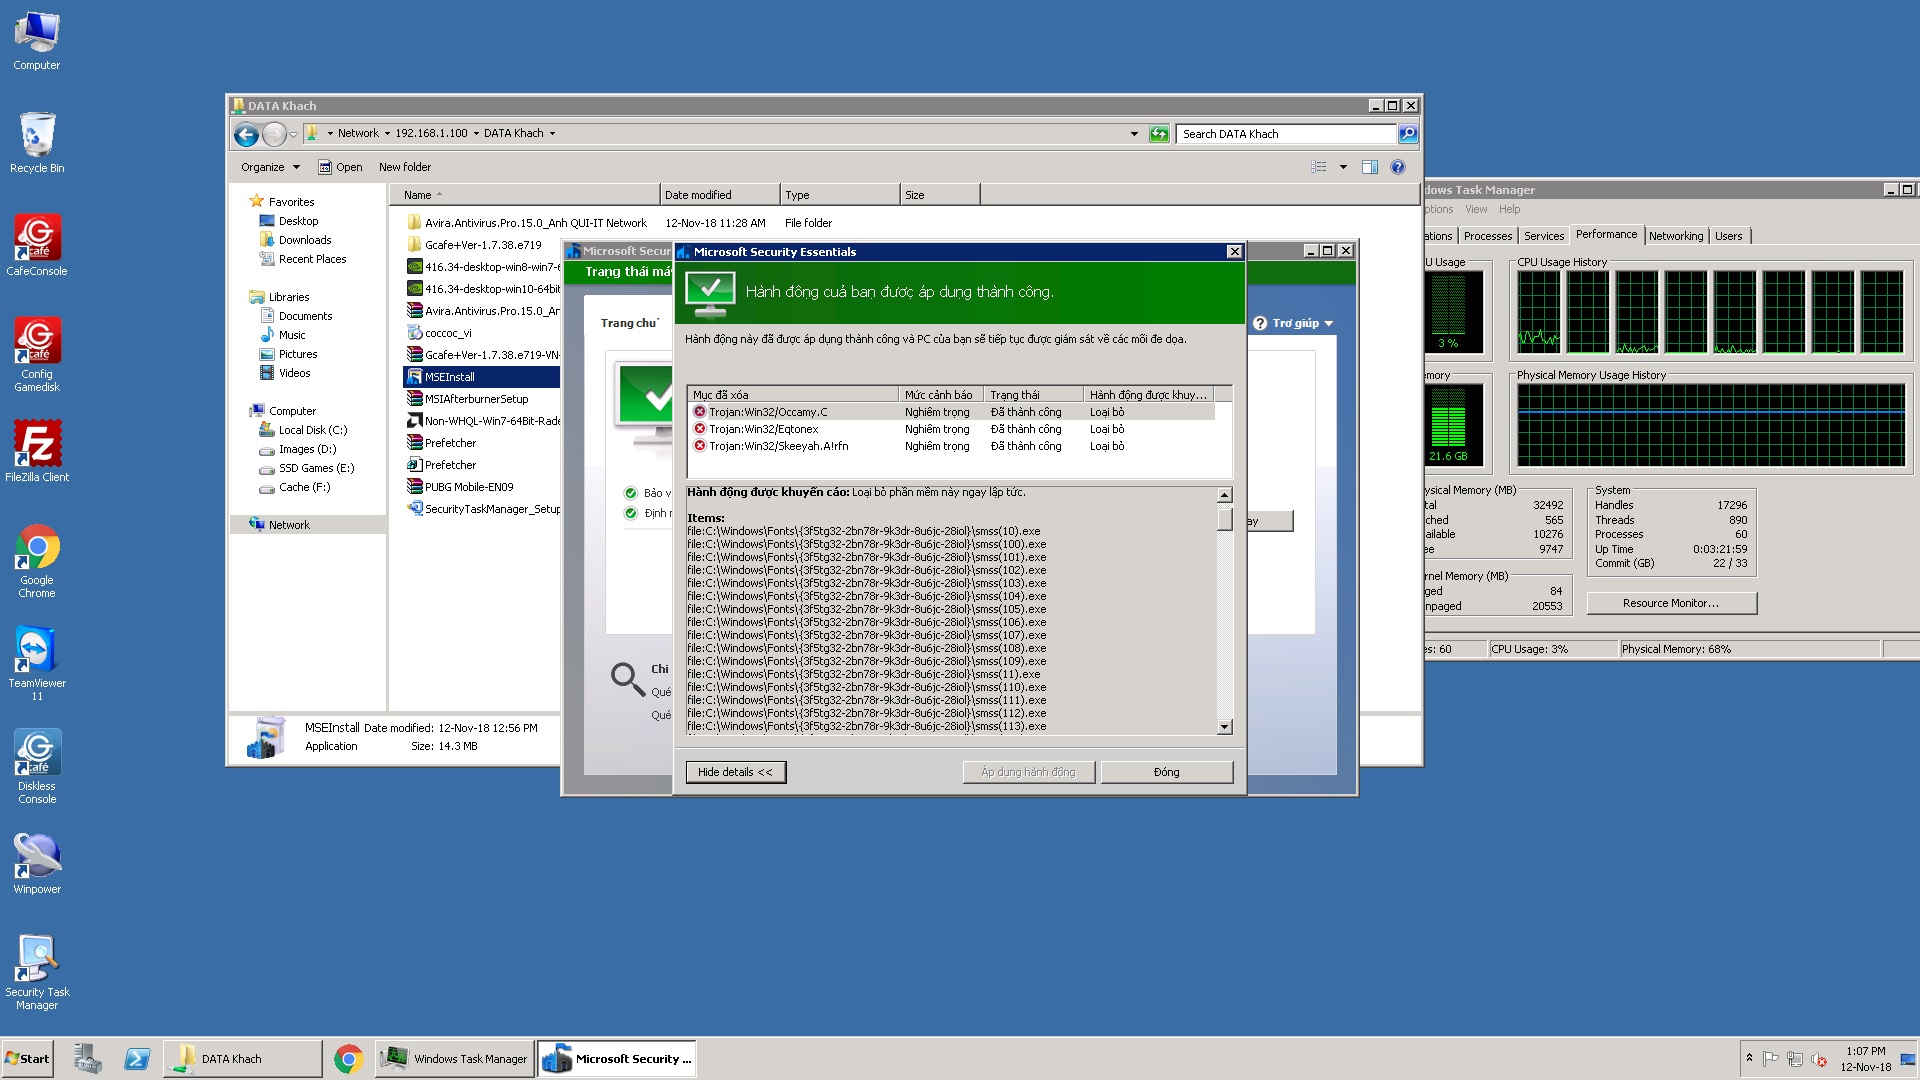Open the Task Manager View menu
This screenshot has width=1920, height=1080.
[x=1476, y=210]
